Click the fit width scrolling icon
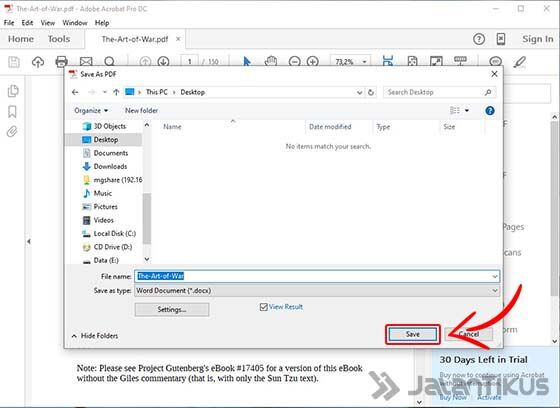The width and height of the screenshot is (560, 408). [x=388, y=61]
